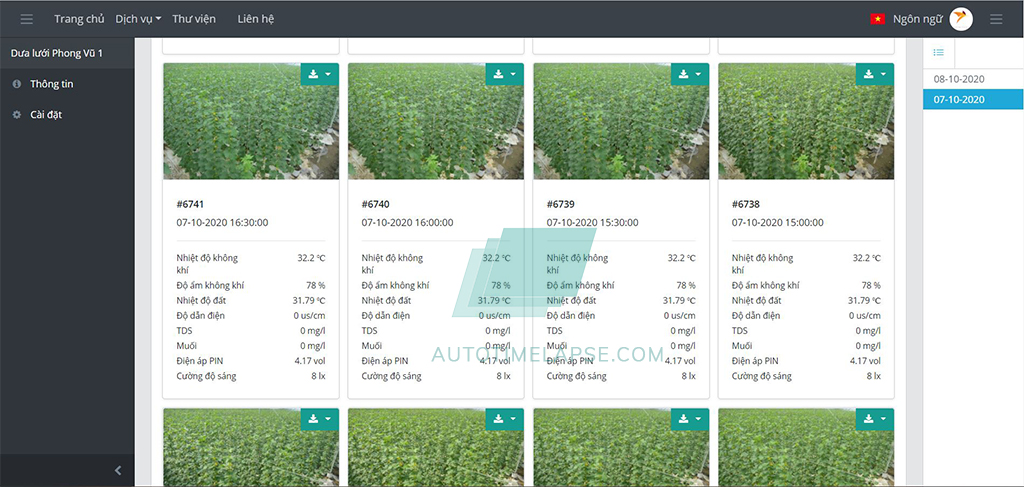Open download options caret on card #6739
1024x487 pixels.
[698, 74]
